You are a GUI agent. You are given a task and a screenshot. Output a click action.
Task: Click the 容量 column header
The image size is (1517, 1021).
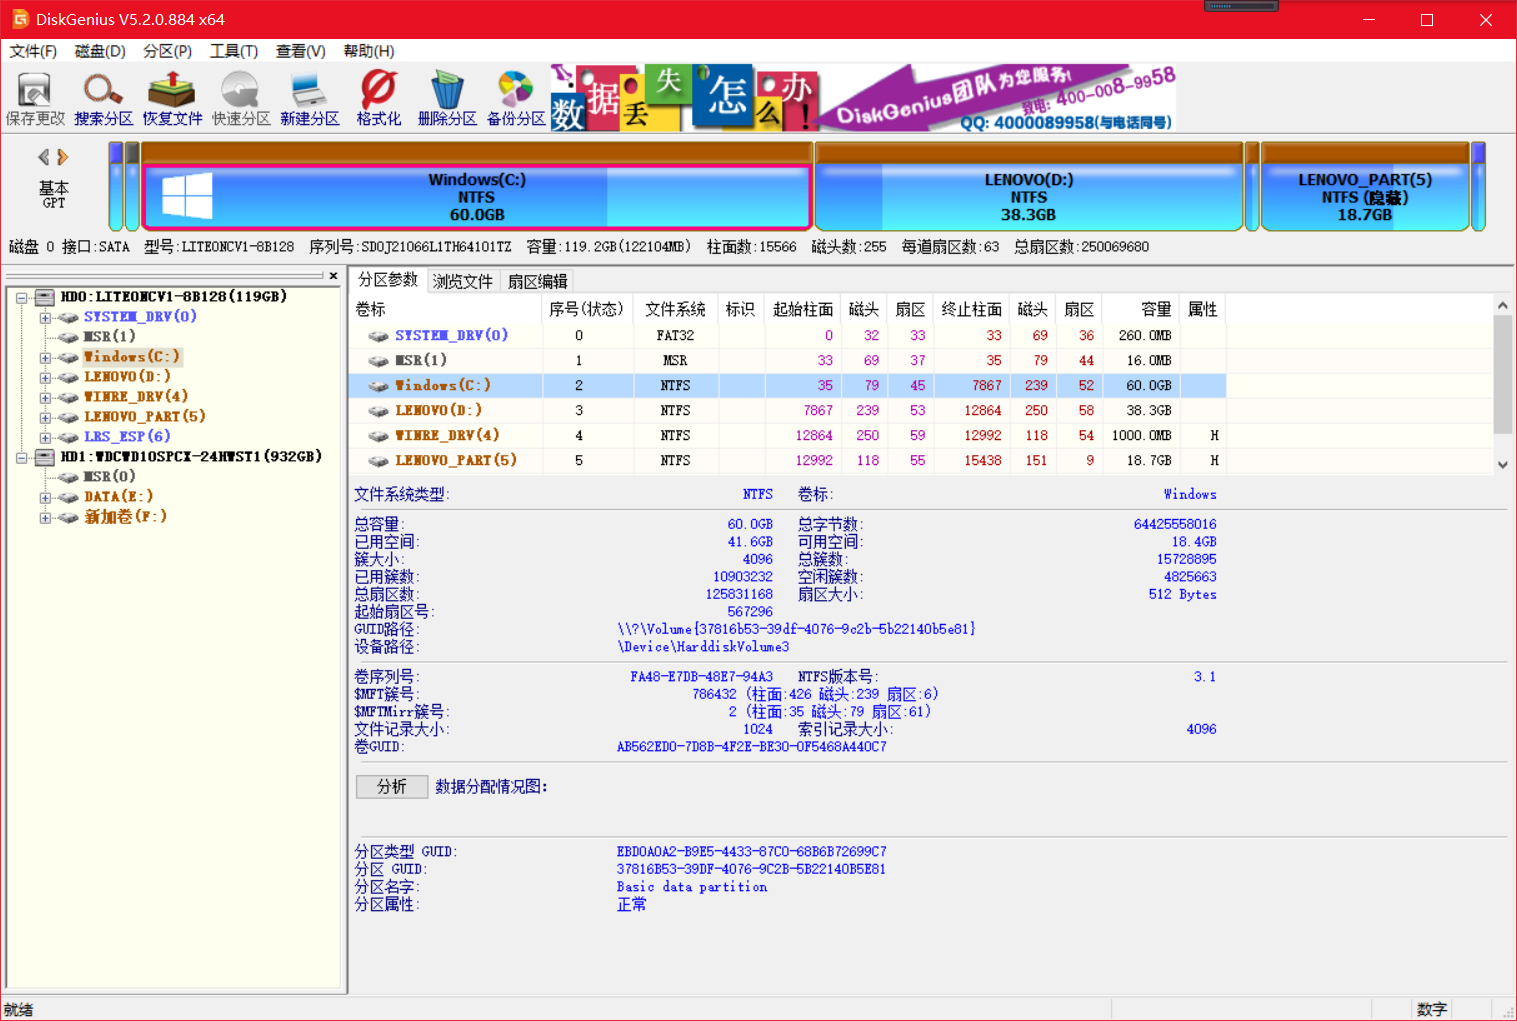1139,310
